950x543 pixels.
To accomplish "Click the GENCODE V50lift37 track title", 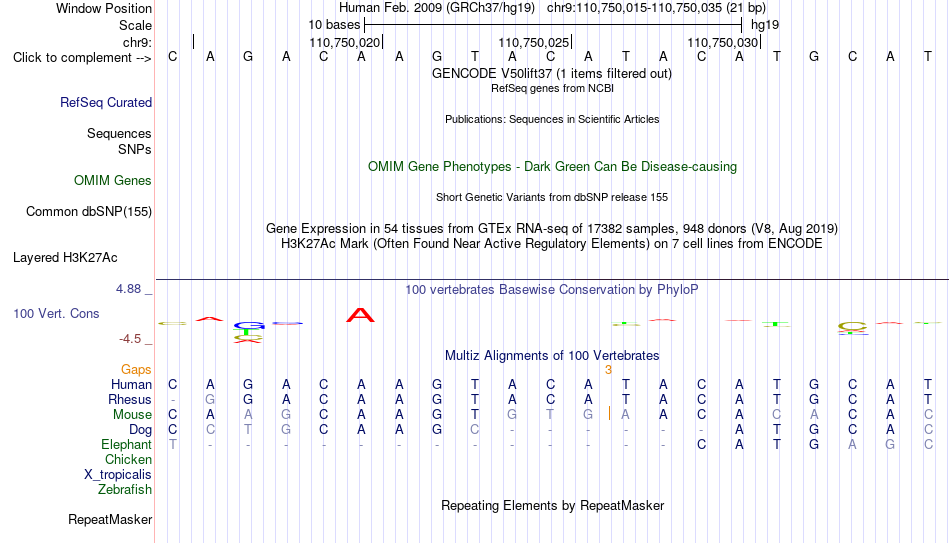I will click(x=552, y=73).
